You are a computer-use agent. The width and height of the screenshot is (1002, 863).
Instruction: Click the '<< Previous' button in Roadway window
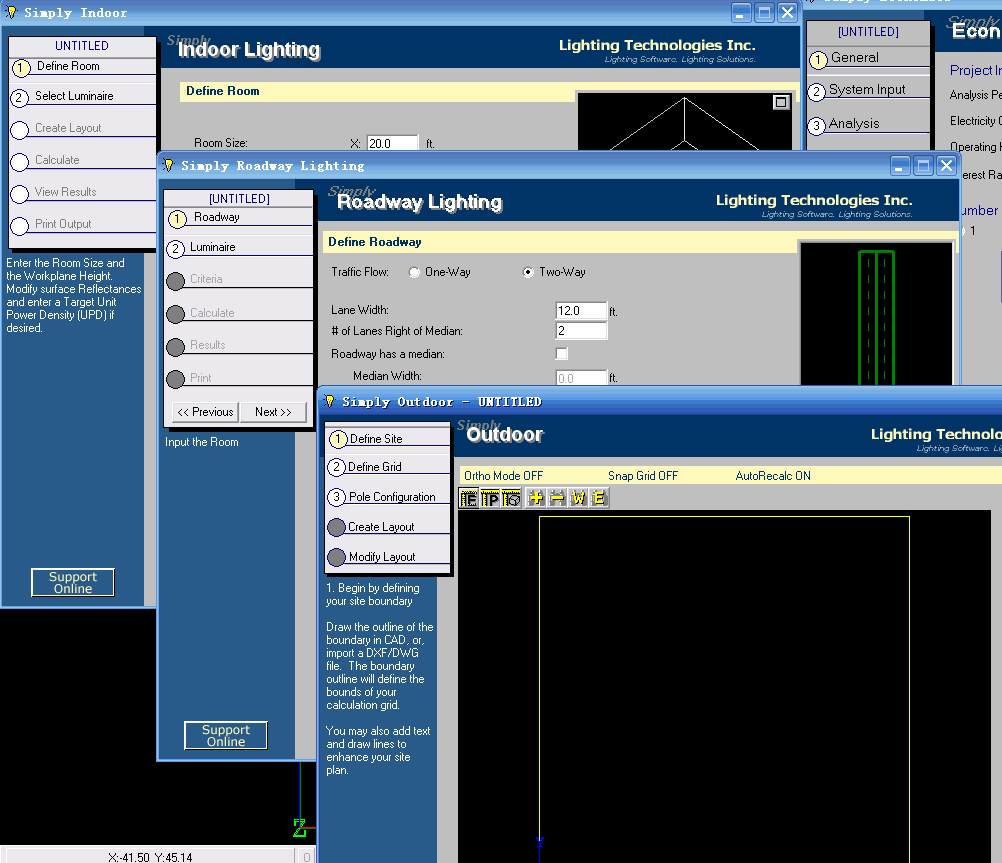pyautogui.click(x=206, y=412)
